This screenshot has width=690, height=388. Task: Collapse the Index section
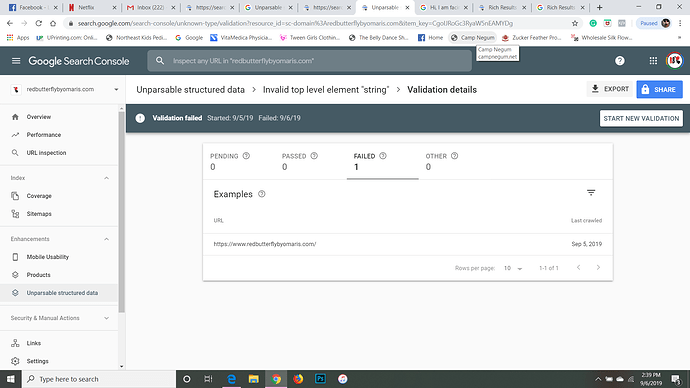pyautogui.click(x=106, y=178)
